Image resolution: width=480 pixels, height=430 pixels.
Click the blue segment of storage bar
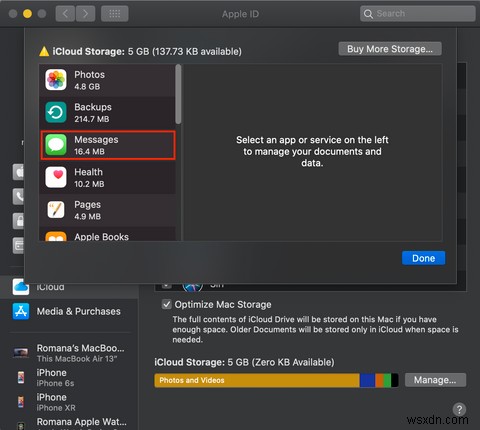[x=368, y=380]
